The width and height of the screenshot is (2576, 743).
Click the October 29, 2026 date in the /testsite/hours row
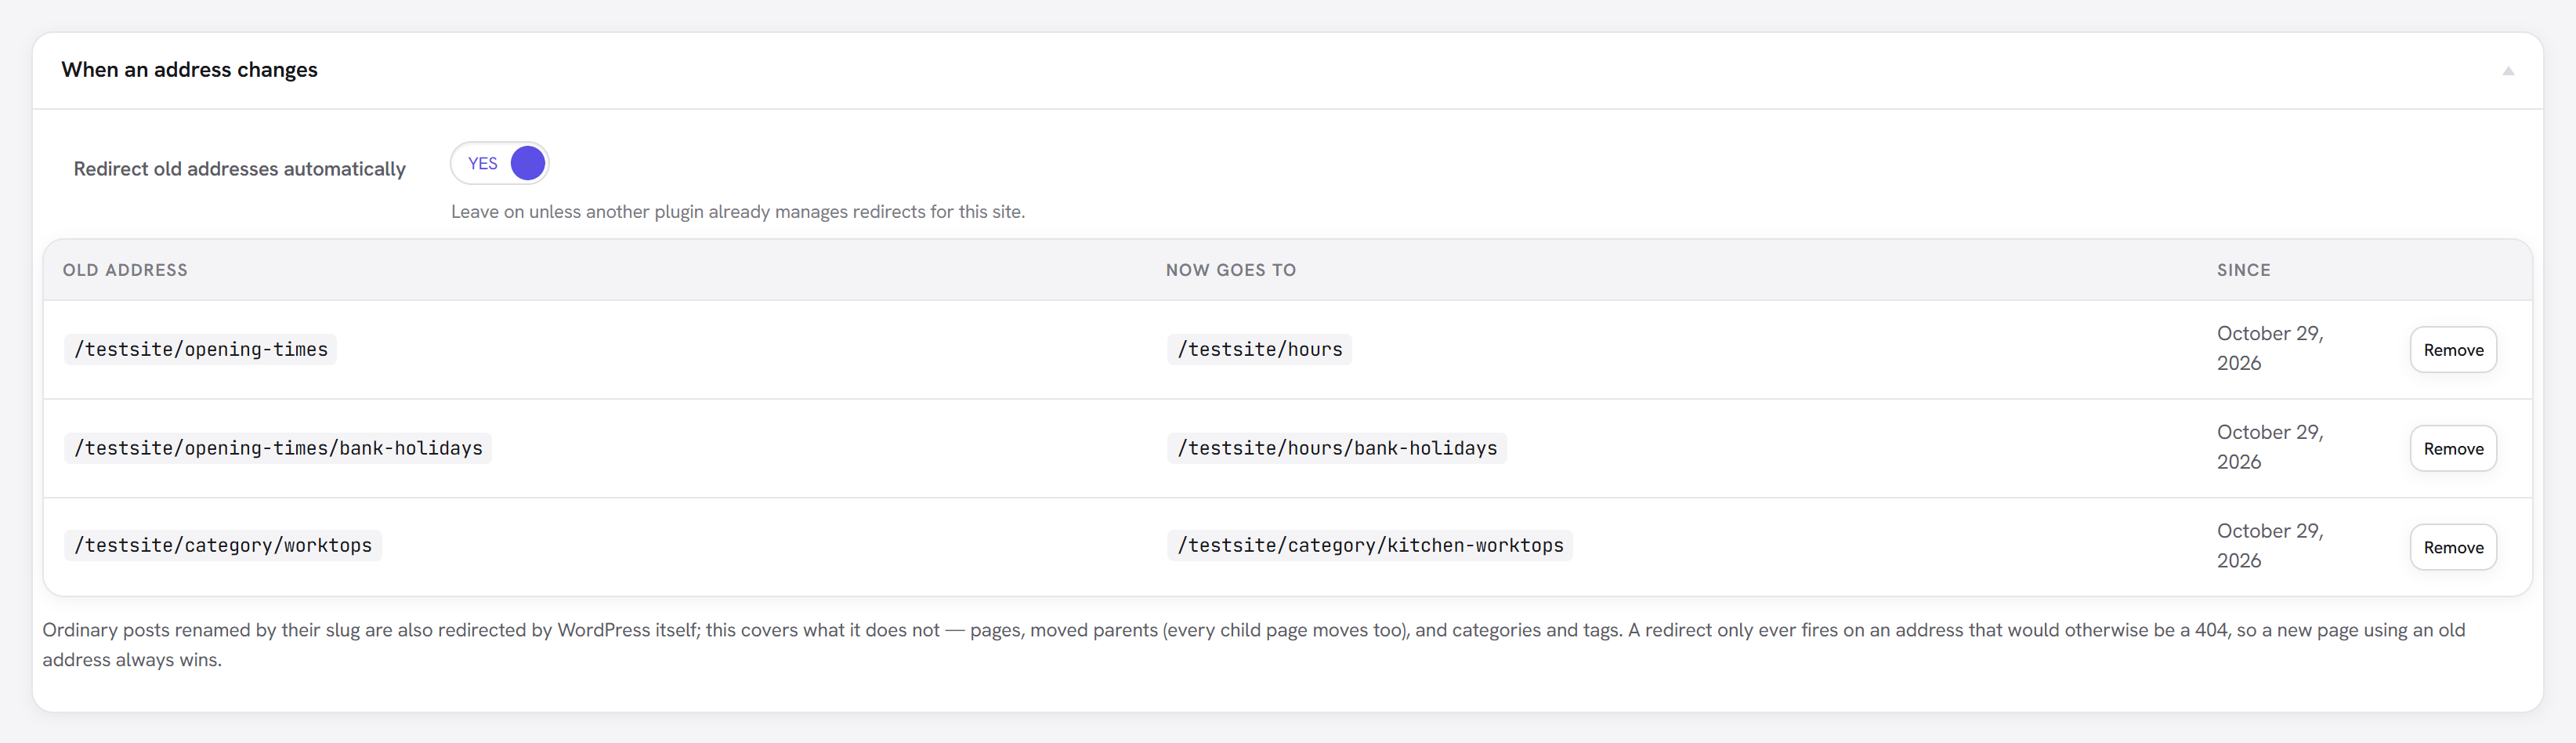pyautogui.click(x=2270, y=348)
